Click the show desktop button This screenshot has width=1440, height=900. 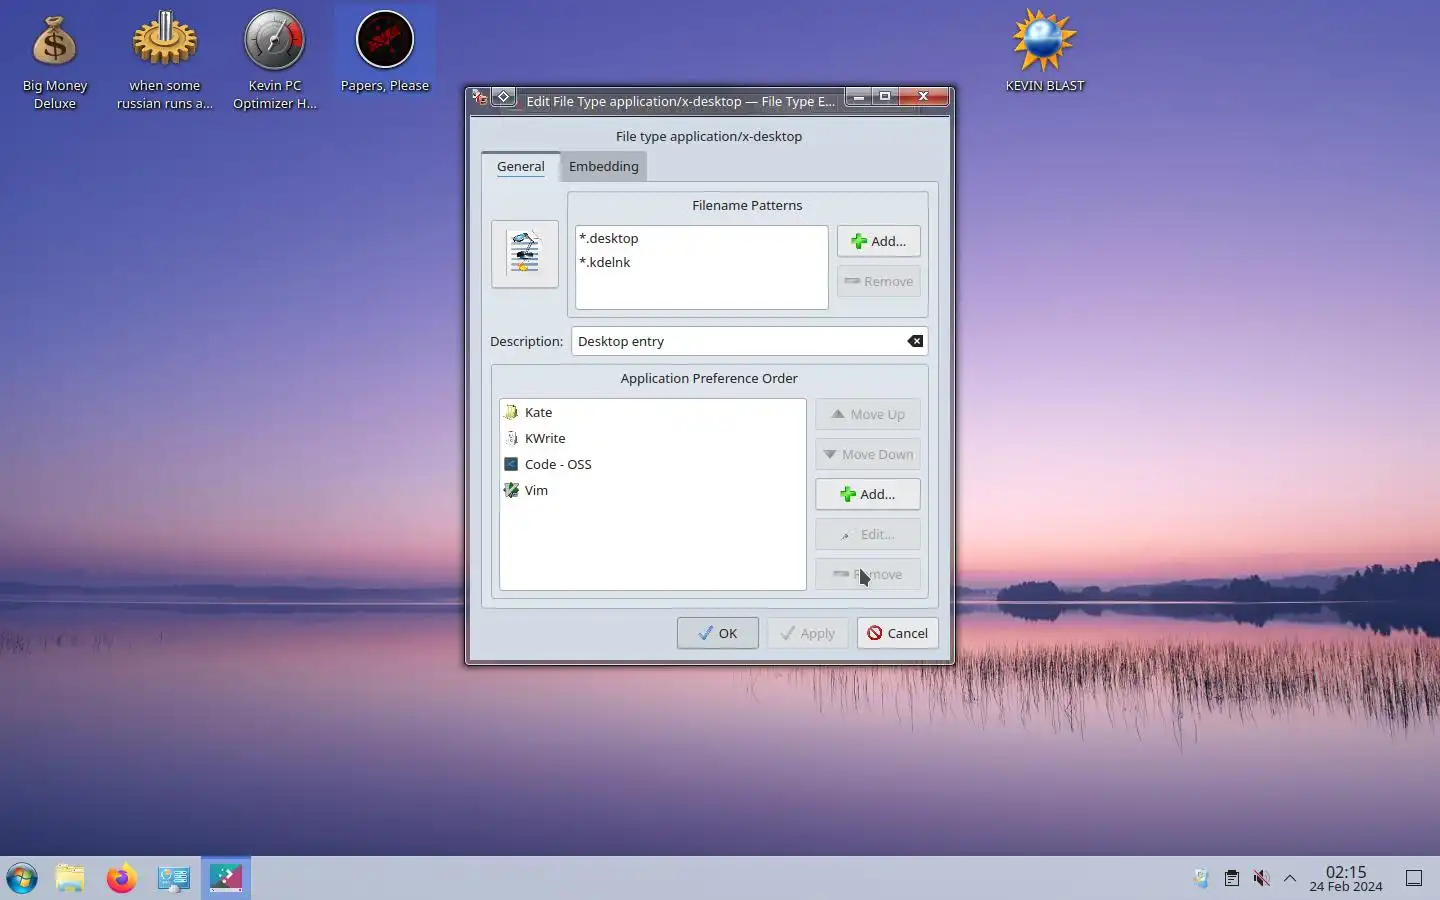(1414, 878)
